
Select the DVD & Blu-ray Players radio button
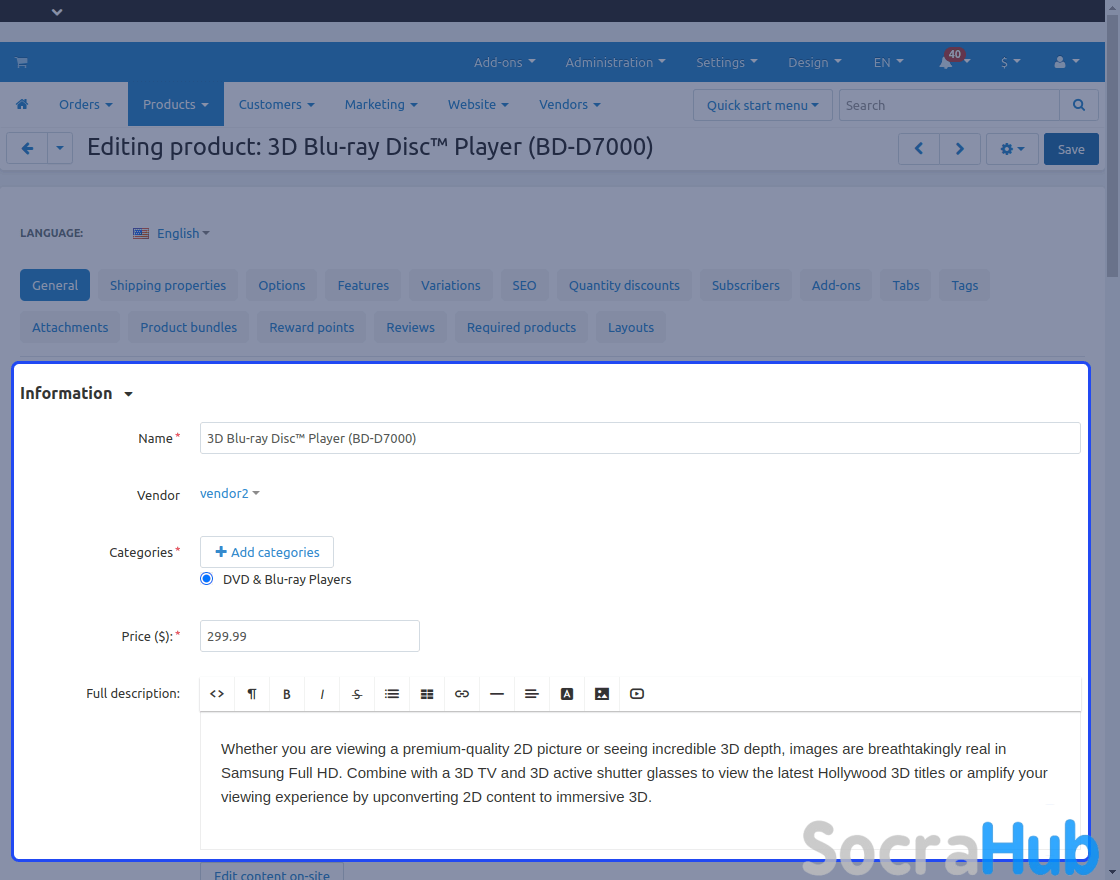(x=207, y=579)
